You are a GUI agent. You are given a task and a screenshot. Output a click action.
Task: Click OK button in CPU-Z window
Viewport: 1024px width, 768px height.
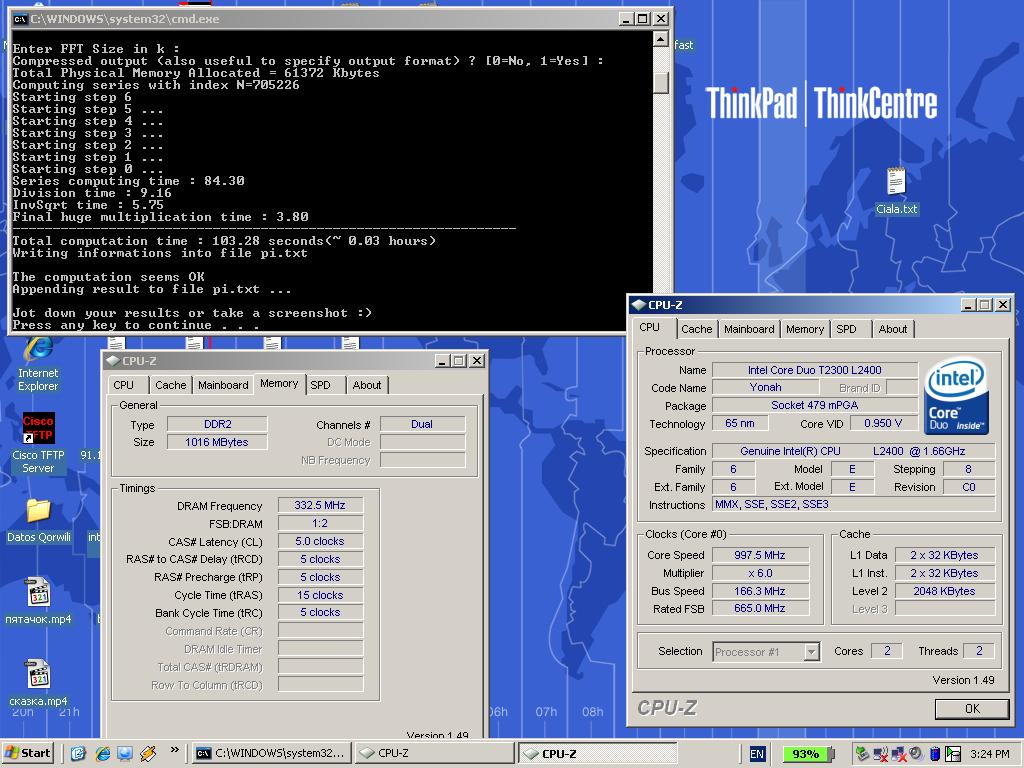click(972, 709)
